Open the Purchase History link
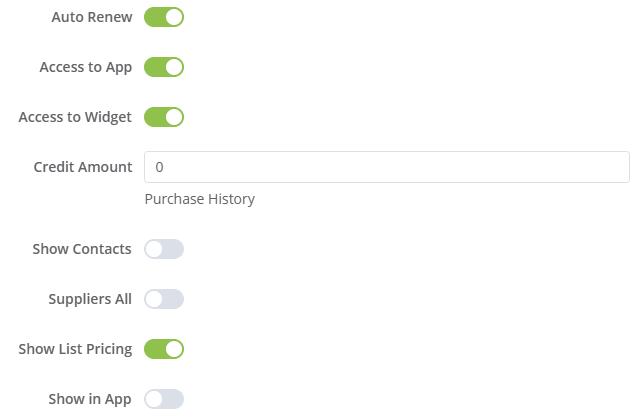642x418 pixels. pyautogui.click(x=200, y=199)
